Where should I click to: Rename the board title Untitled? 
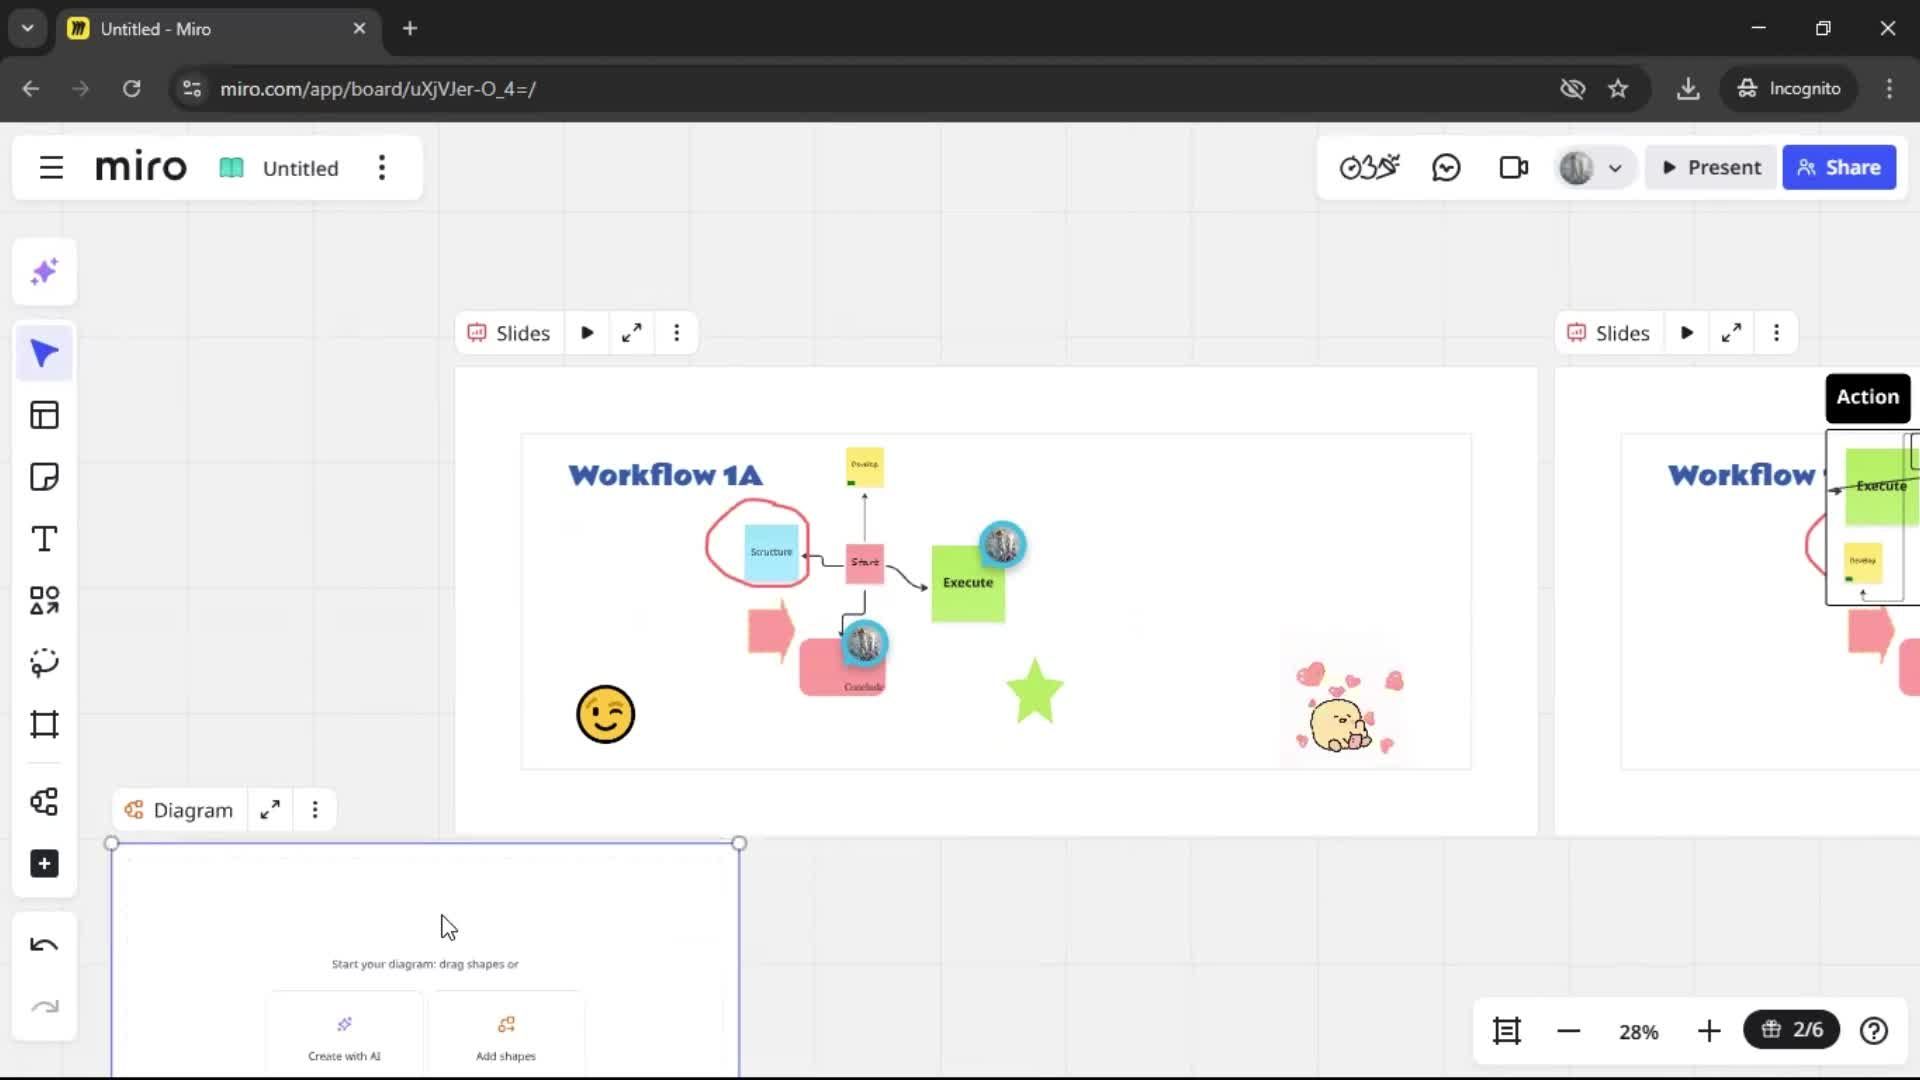(300, 168)
